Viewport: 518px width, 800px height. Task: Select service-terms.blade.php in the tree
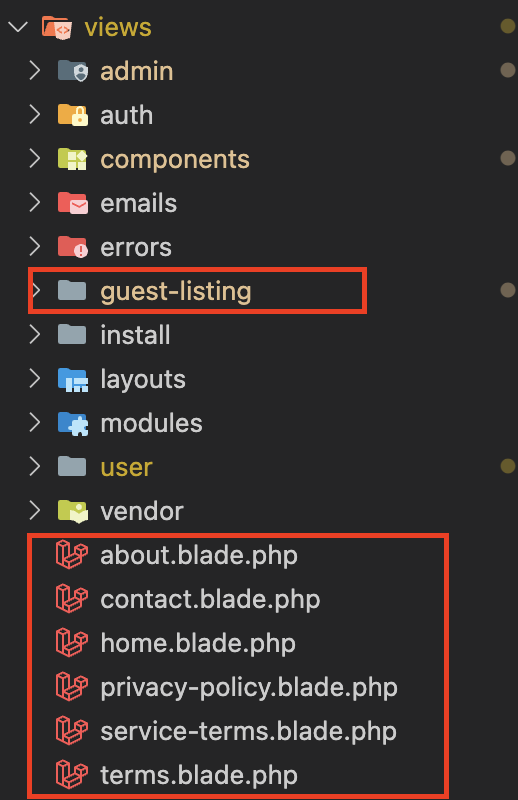[x=249, y=731]
